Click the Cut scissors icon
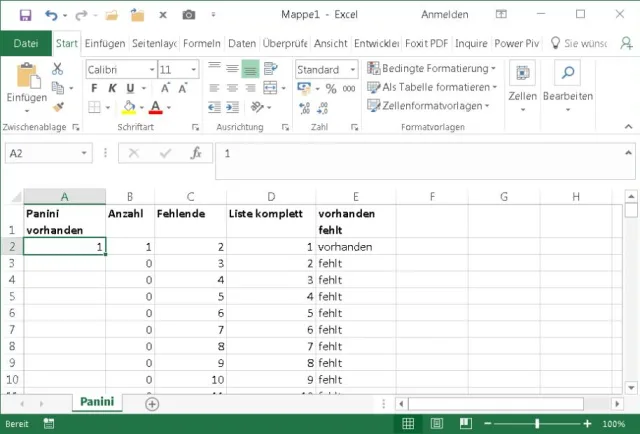 [58, 69]
